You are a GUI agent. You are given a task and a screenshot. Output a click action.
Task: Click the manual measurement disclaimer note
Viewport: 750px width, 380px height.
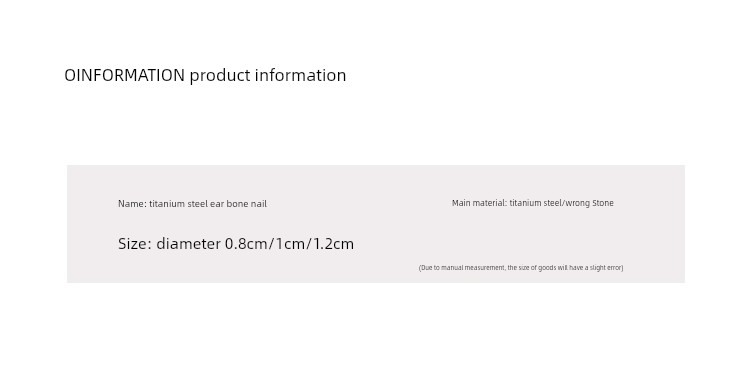521,268
